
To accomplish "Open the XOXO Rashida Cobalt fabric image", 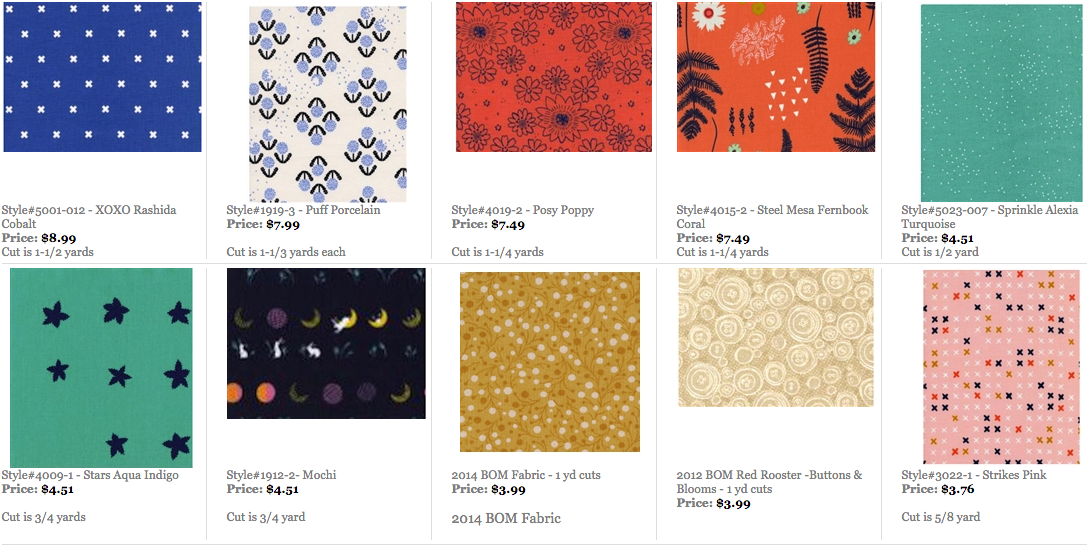I will pyautogui.click(x=102, y=77).
